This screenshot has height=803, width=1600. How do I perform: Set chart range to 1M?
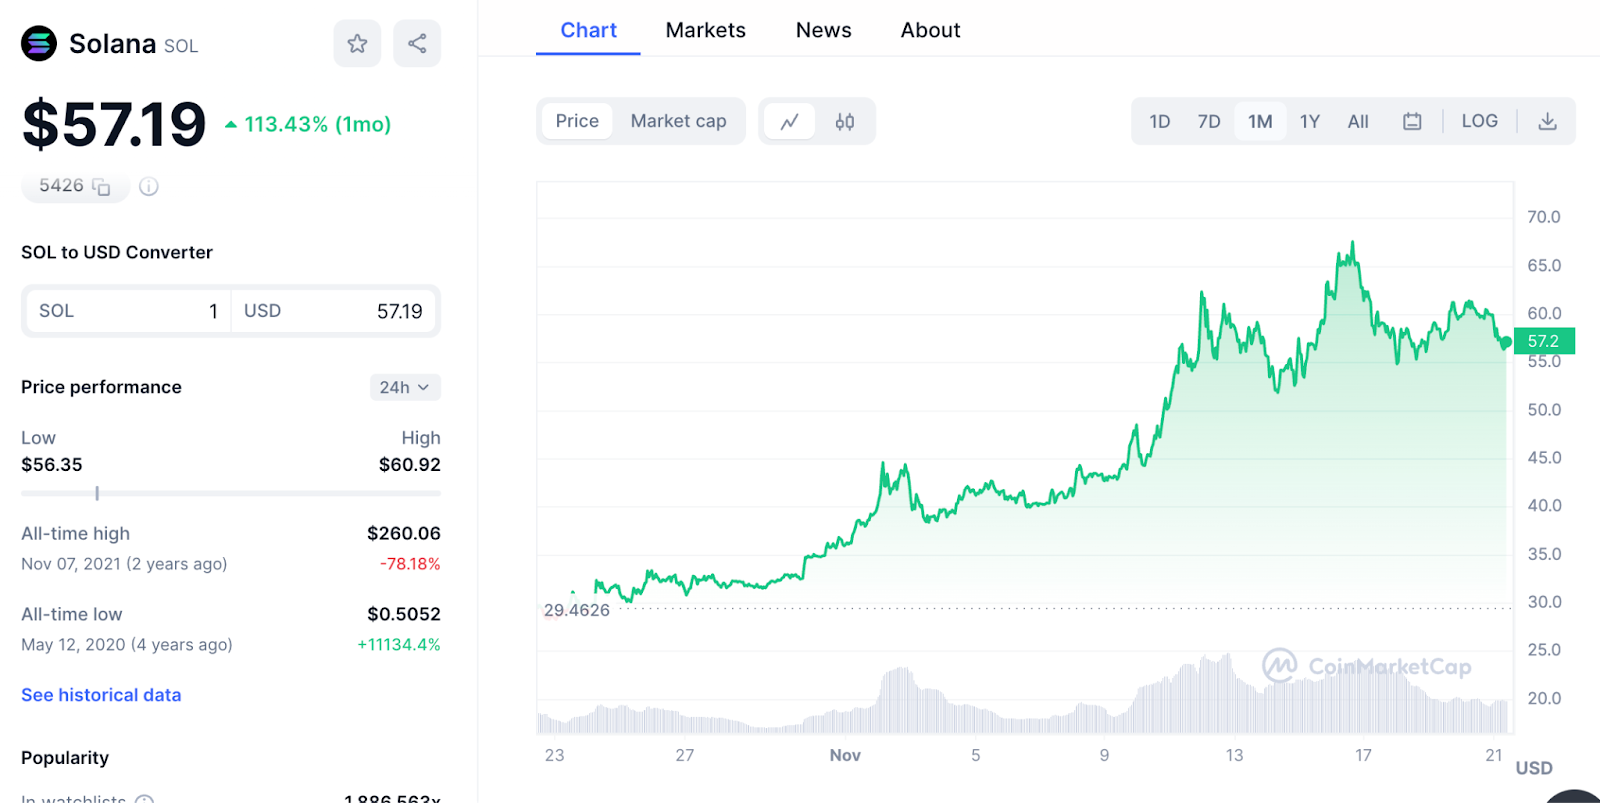1260,121
